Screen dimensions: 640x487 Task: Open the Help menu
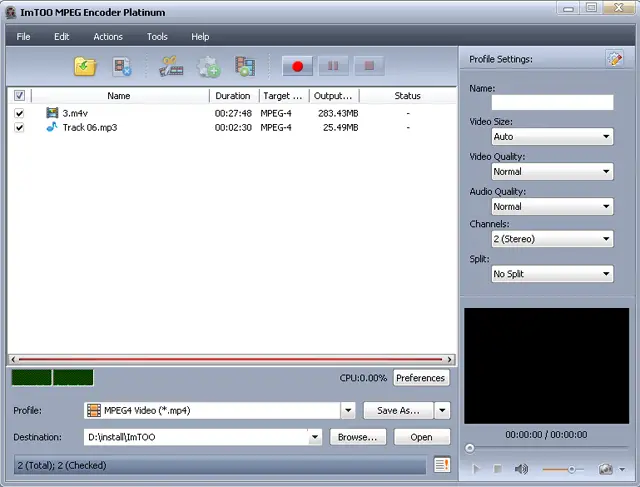(200, 37)
